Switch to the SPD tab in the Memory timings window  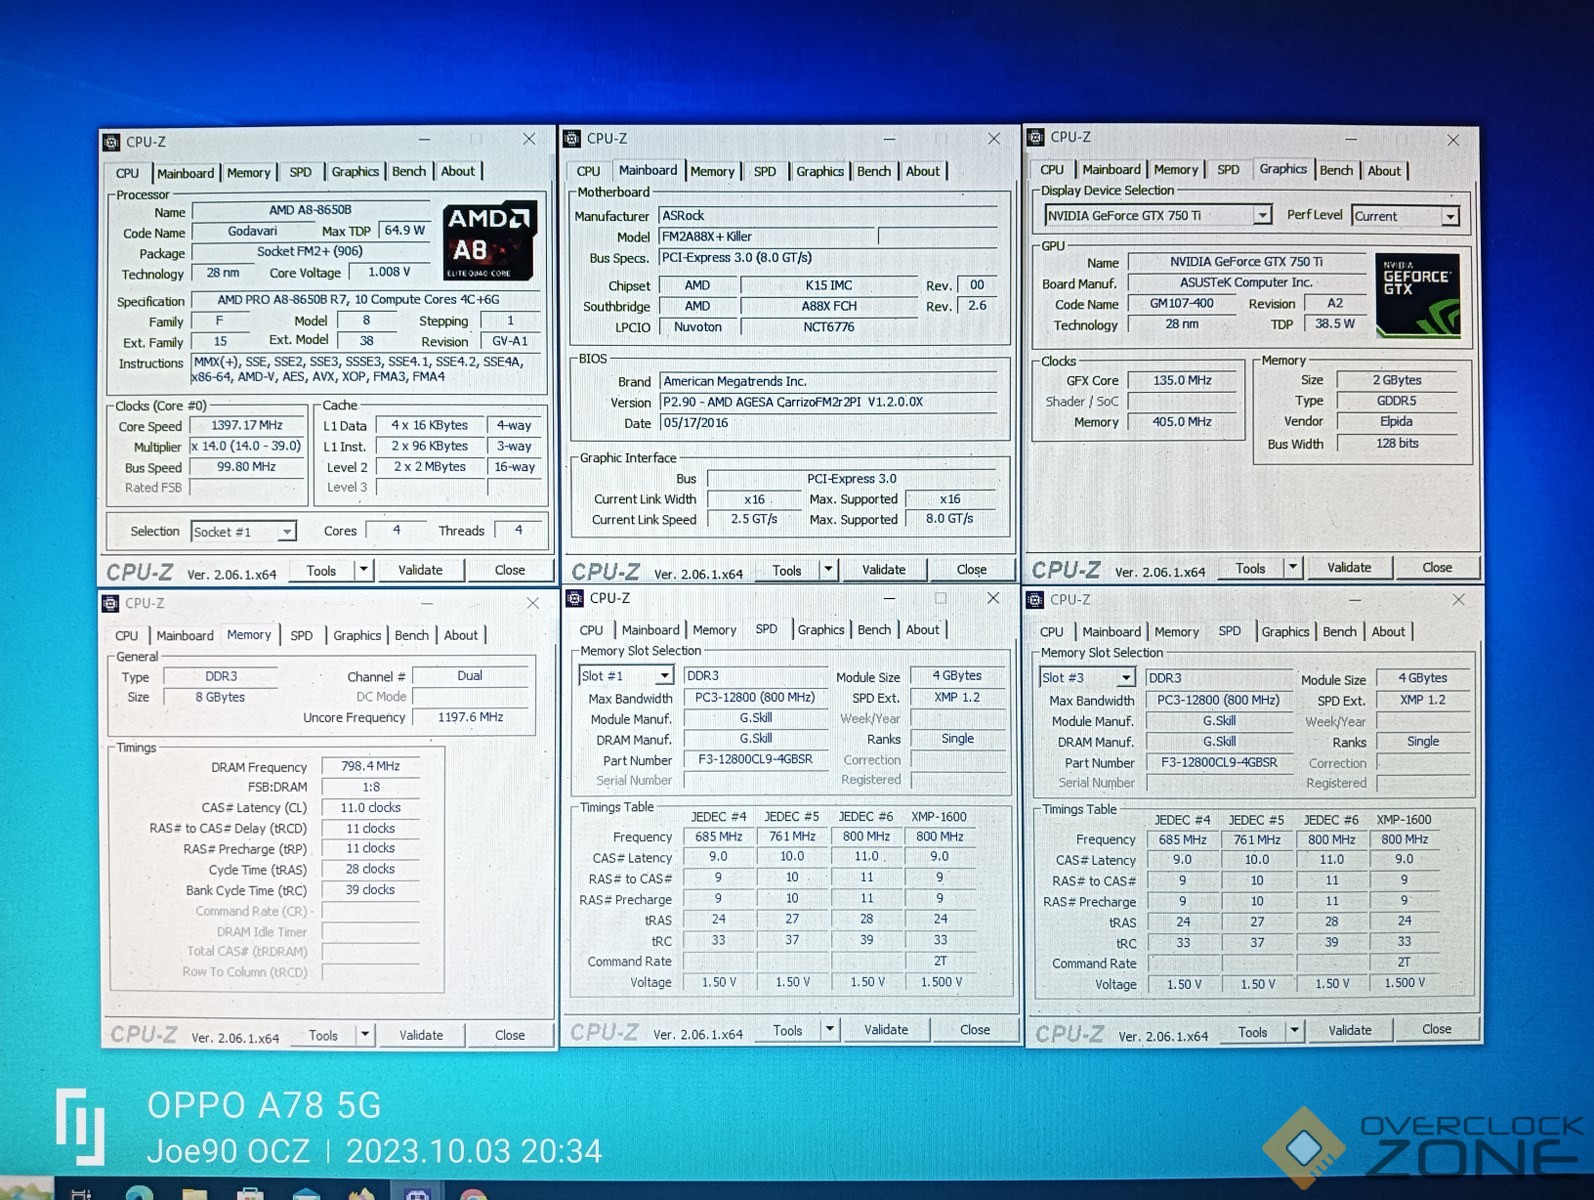[x=301, y=635]
